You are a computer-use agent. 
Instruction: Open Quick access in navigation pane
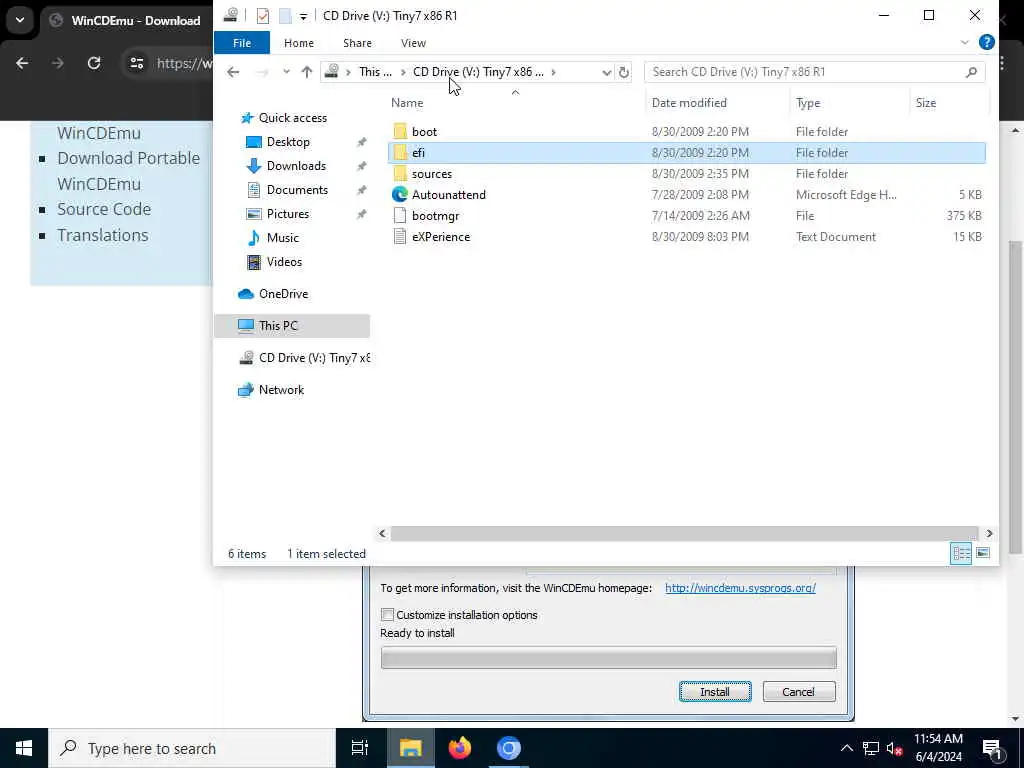coord(293,118)
